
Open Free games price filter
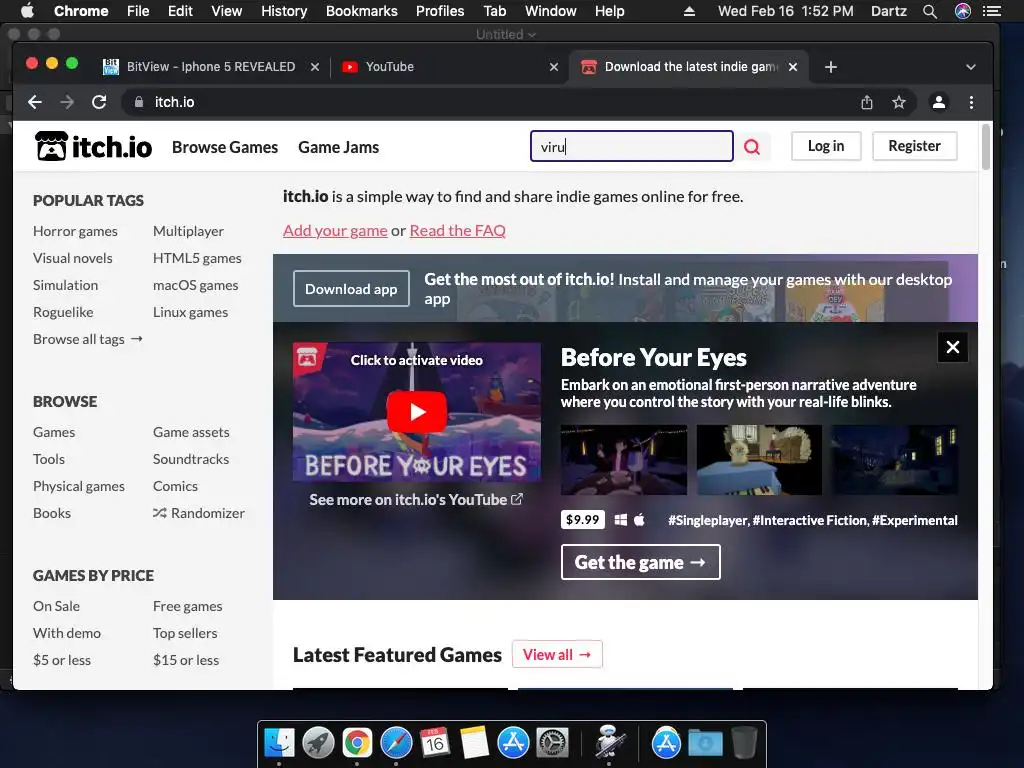pyautogui.click(x=187, y=607)
